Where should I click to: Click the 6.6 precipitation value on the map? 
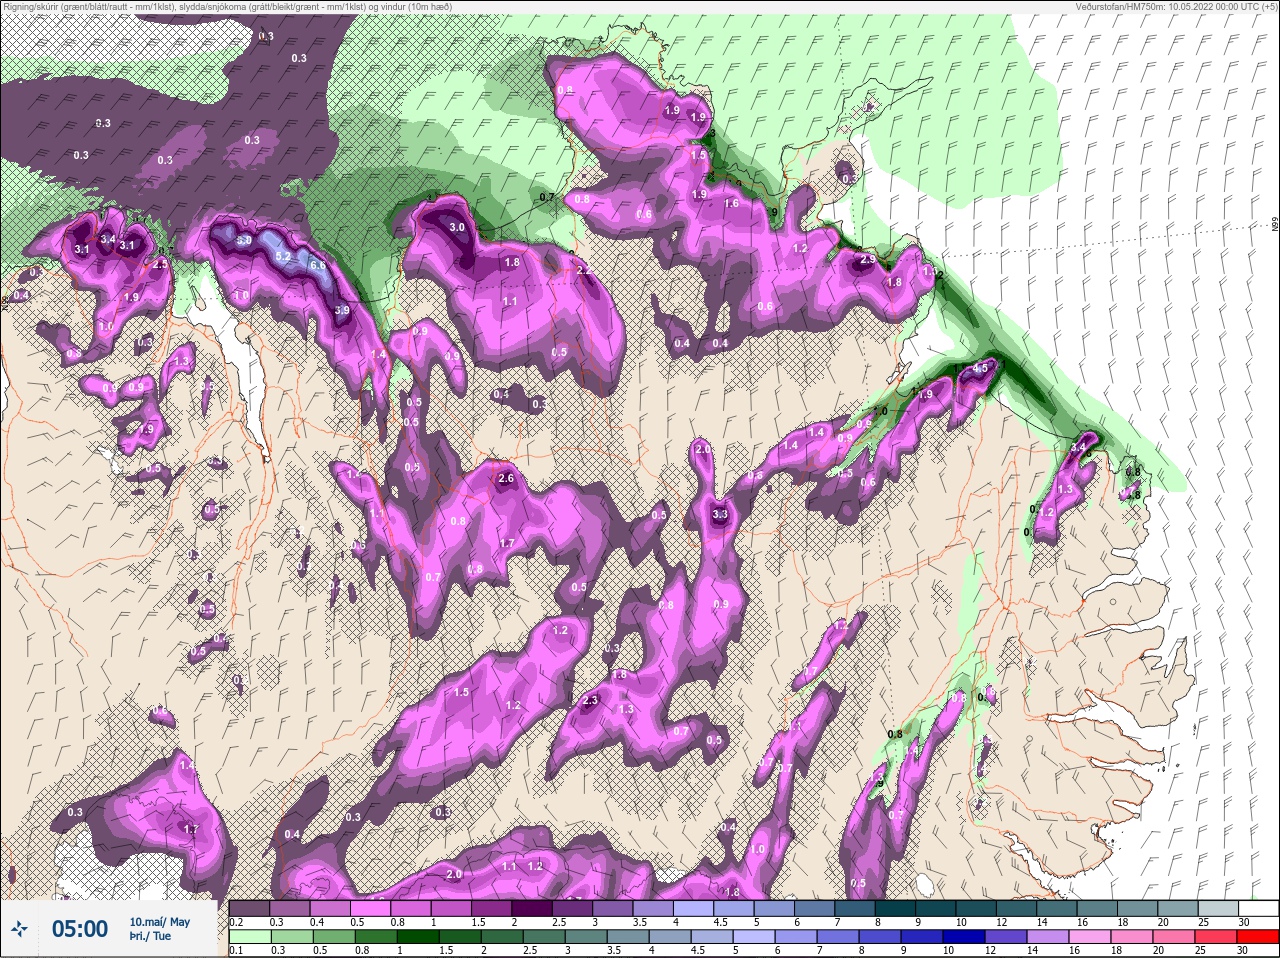(318, 266)
